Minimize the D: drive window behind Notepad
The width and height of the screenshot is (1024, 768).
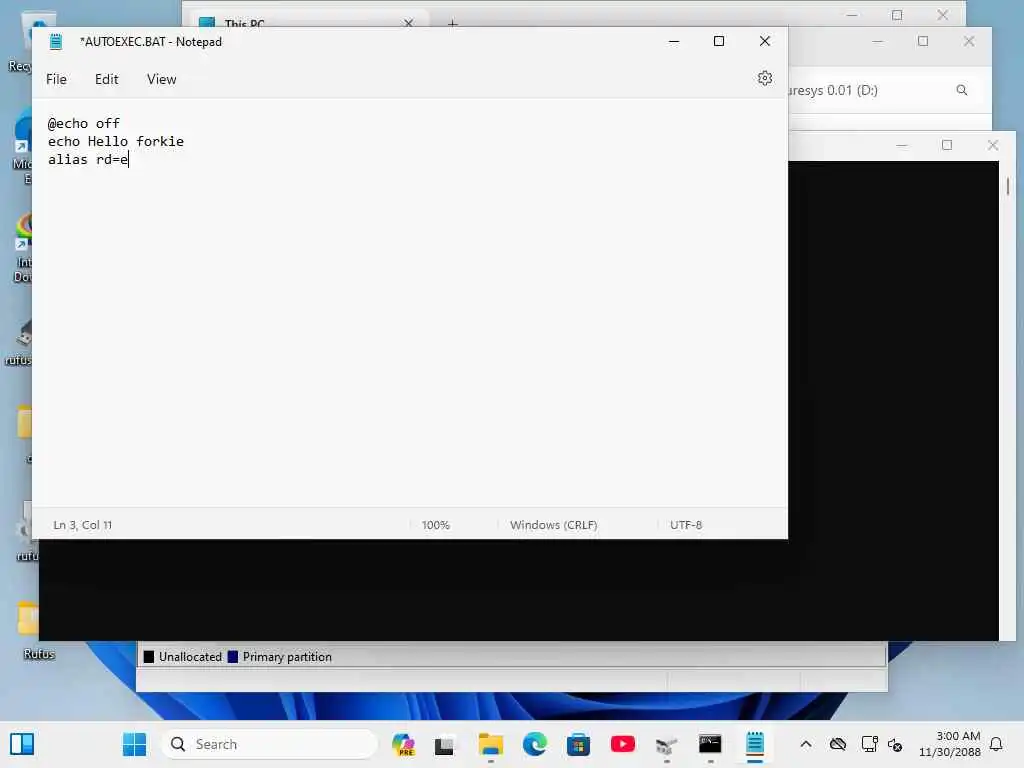point(878,41)
